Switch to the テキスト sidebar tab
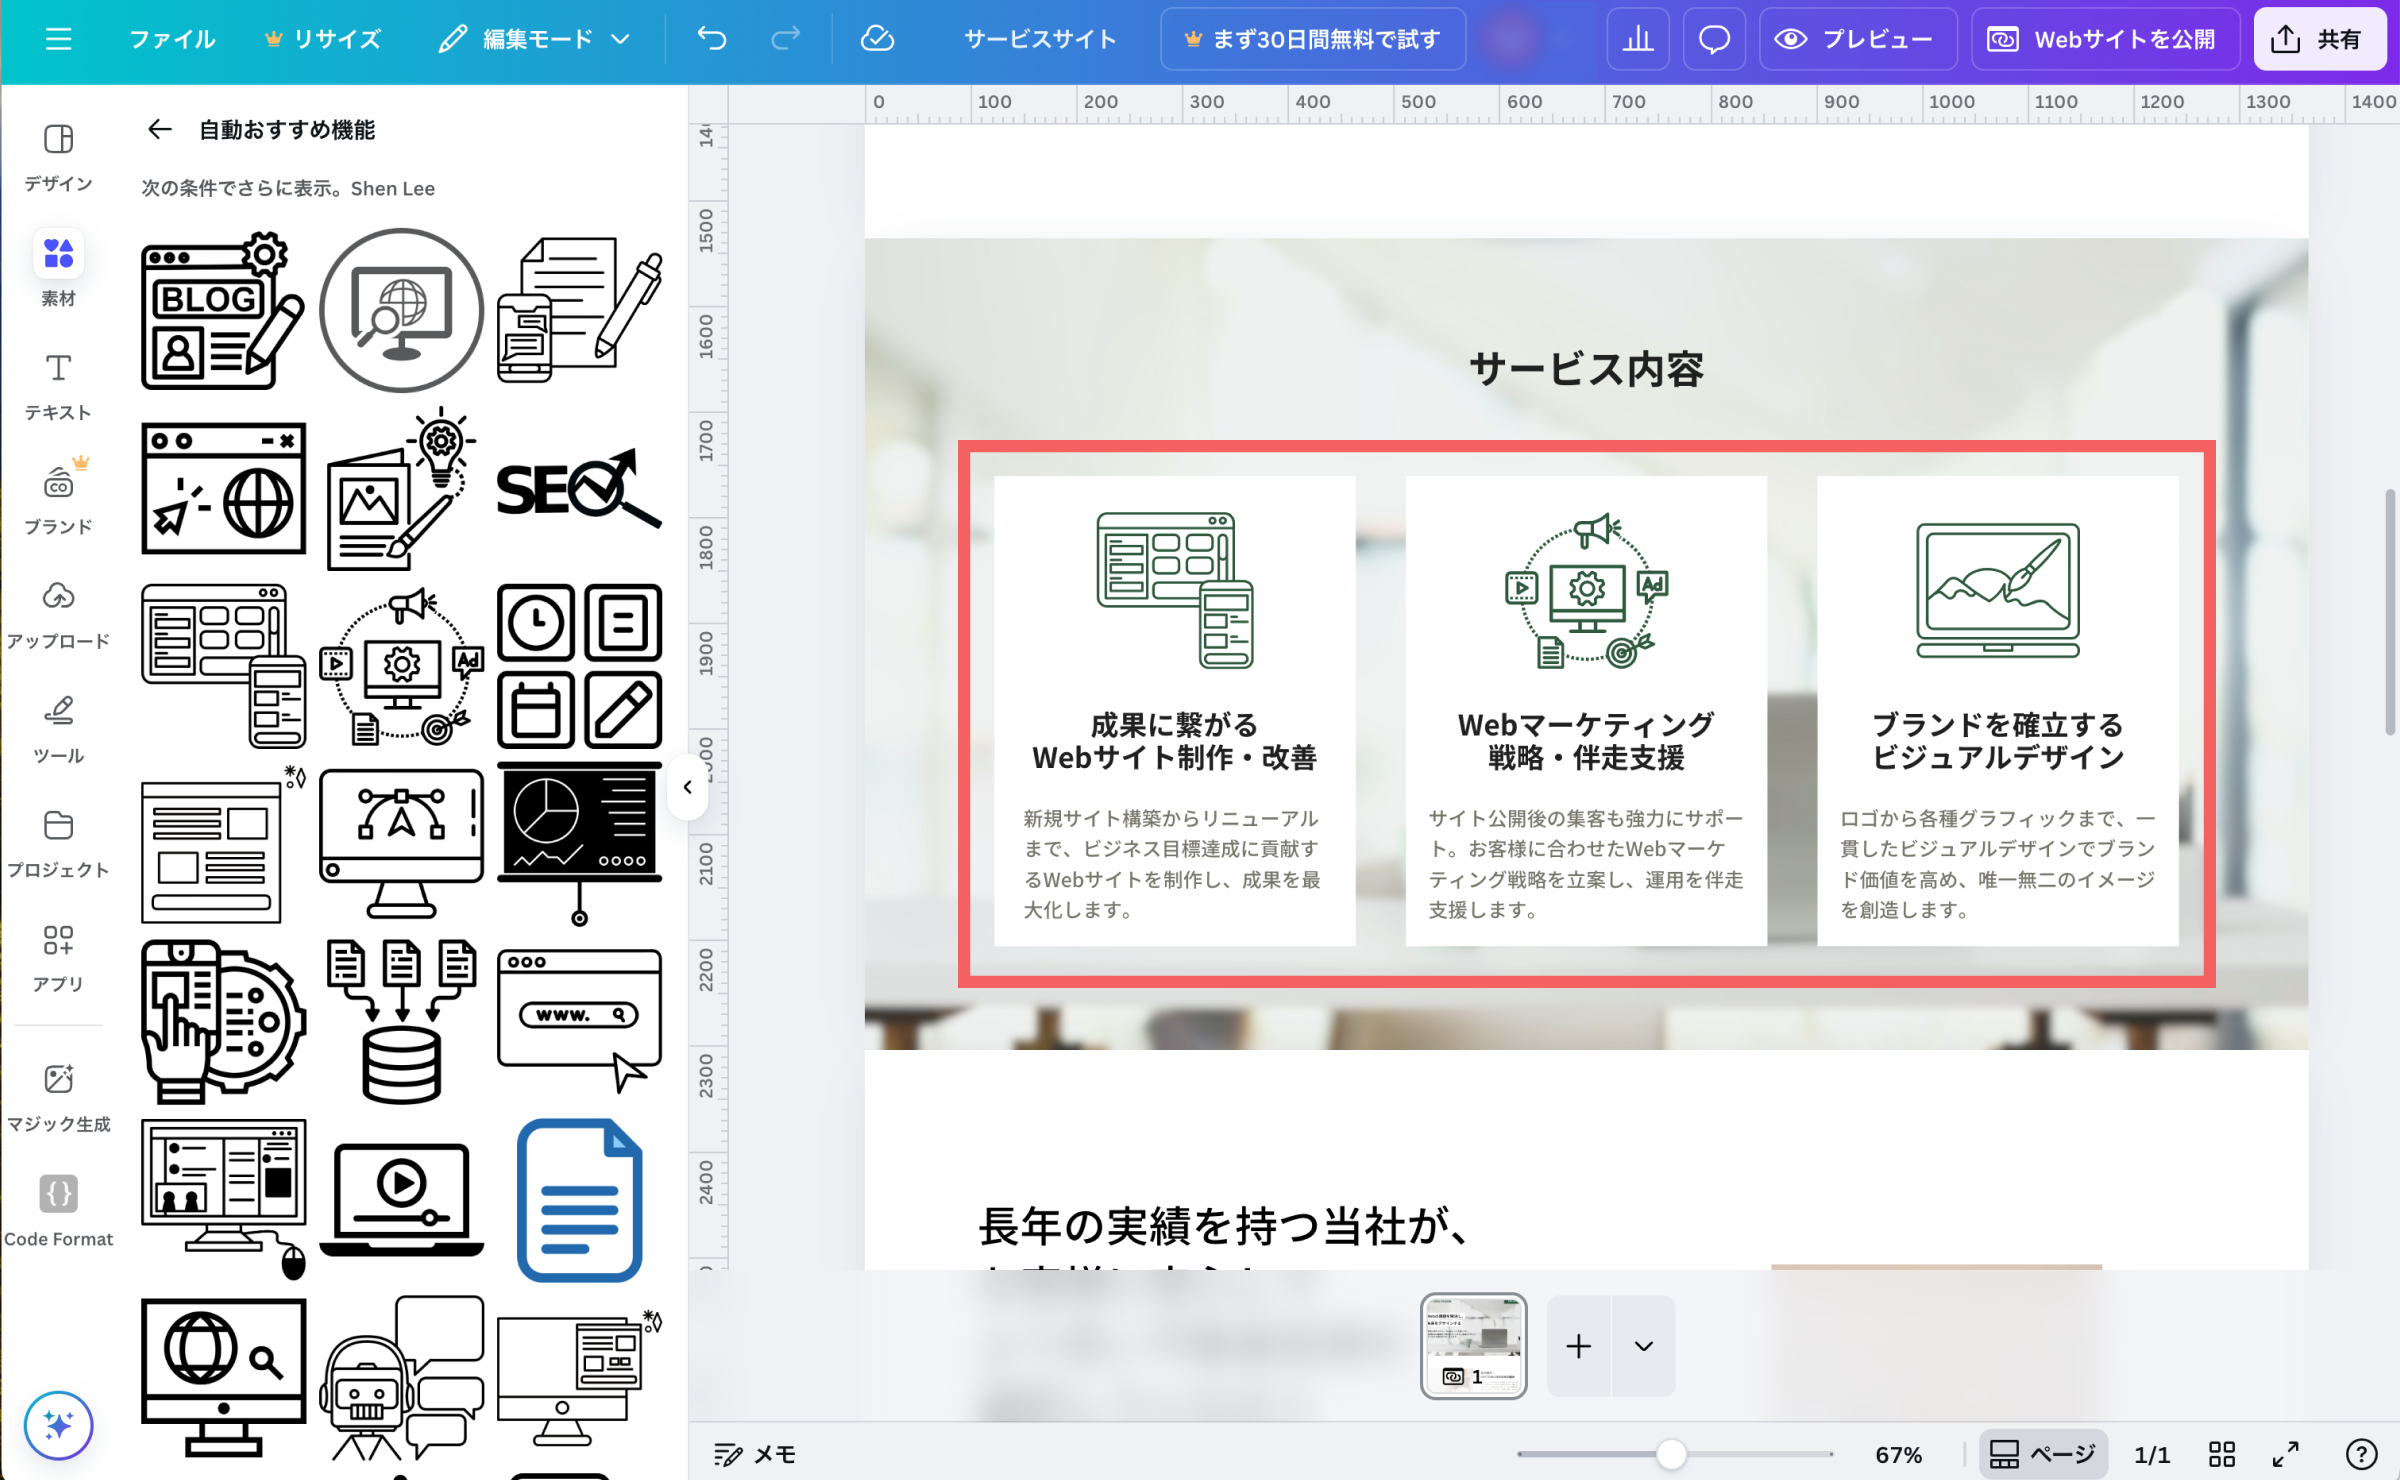Viewport: 2400px width, 1480px height. (x=58, y=386)
